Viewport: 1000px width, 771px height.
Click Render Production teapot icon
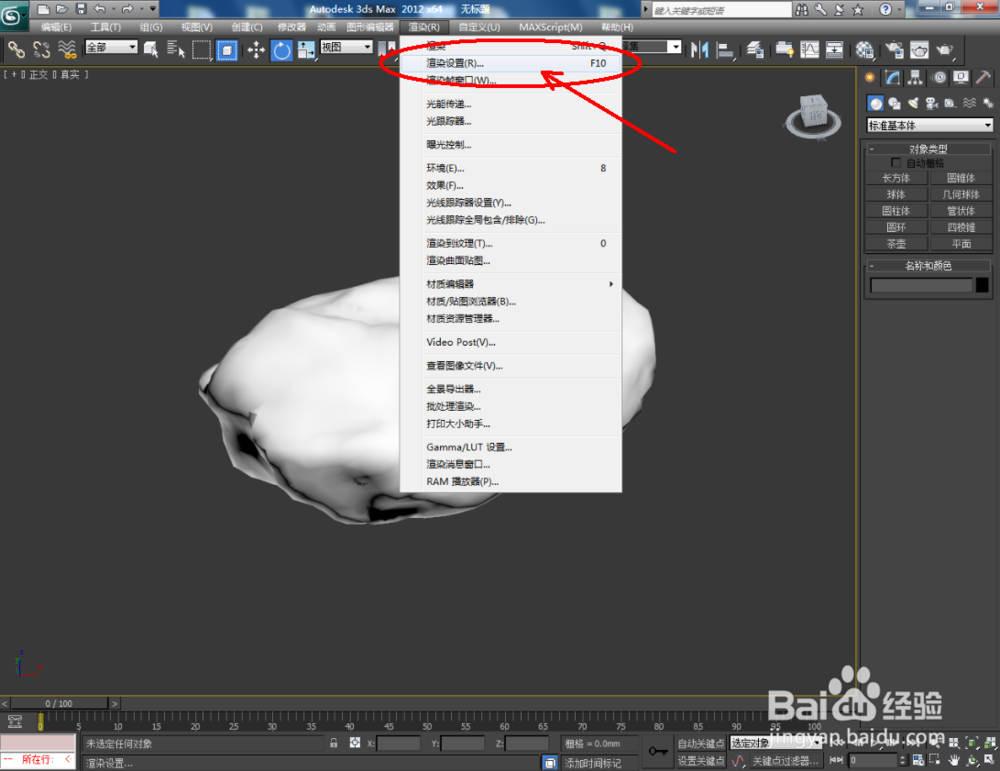point(945,49)
